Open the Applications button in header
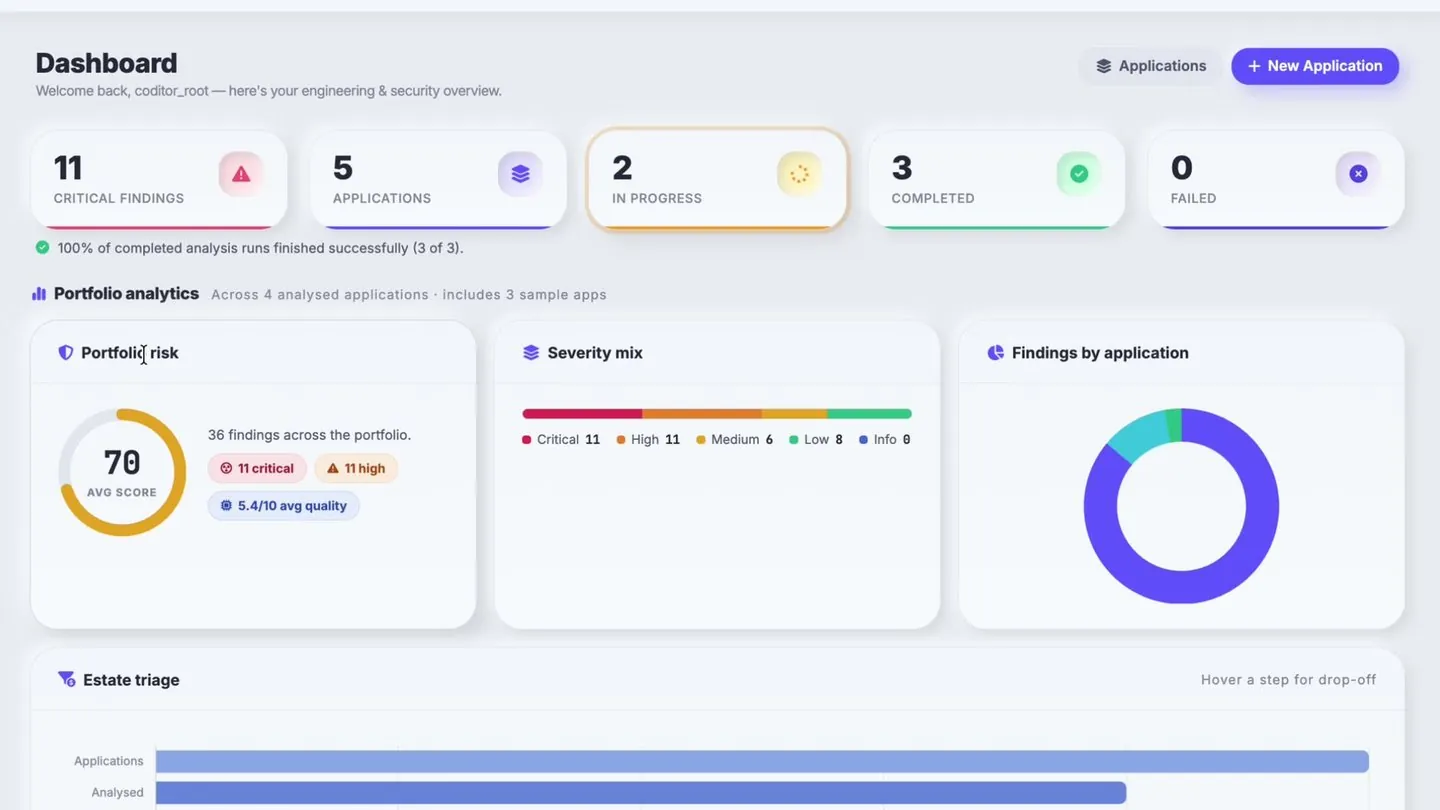 (1150, 66)
